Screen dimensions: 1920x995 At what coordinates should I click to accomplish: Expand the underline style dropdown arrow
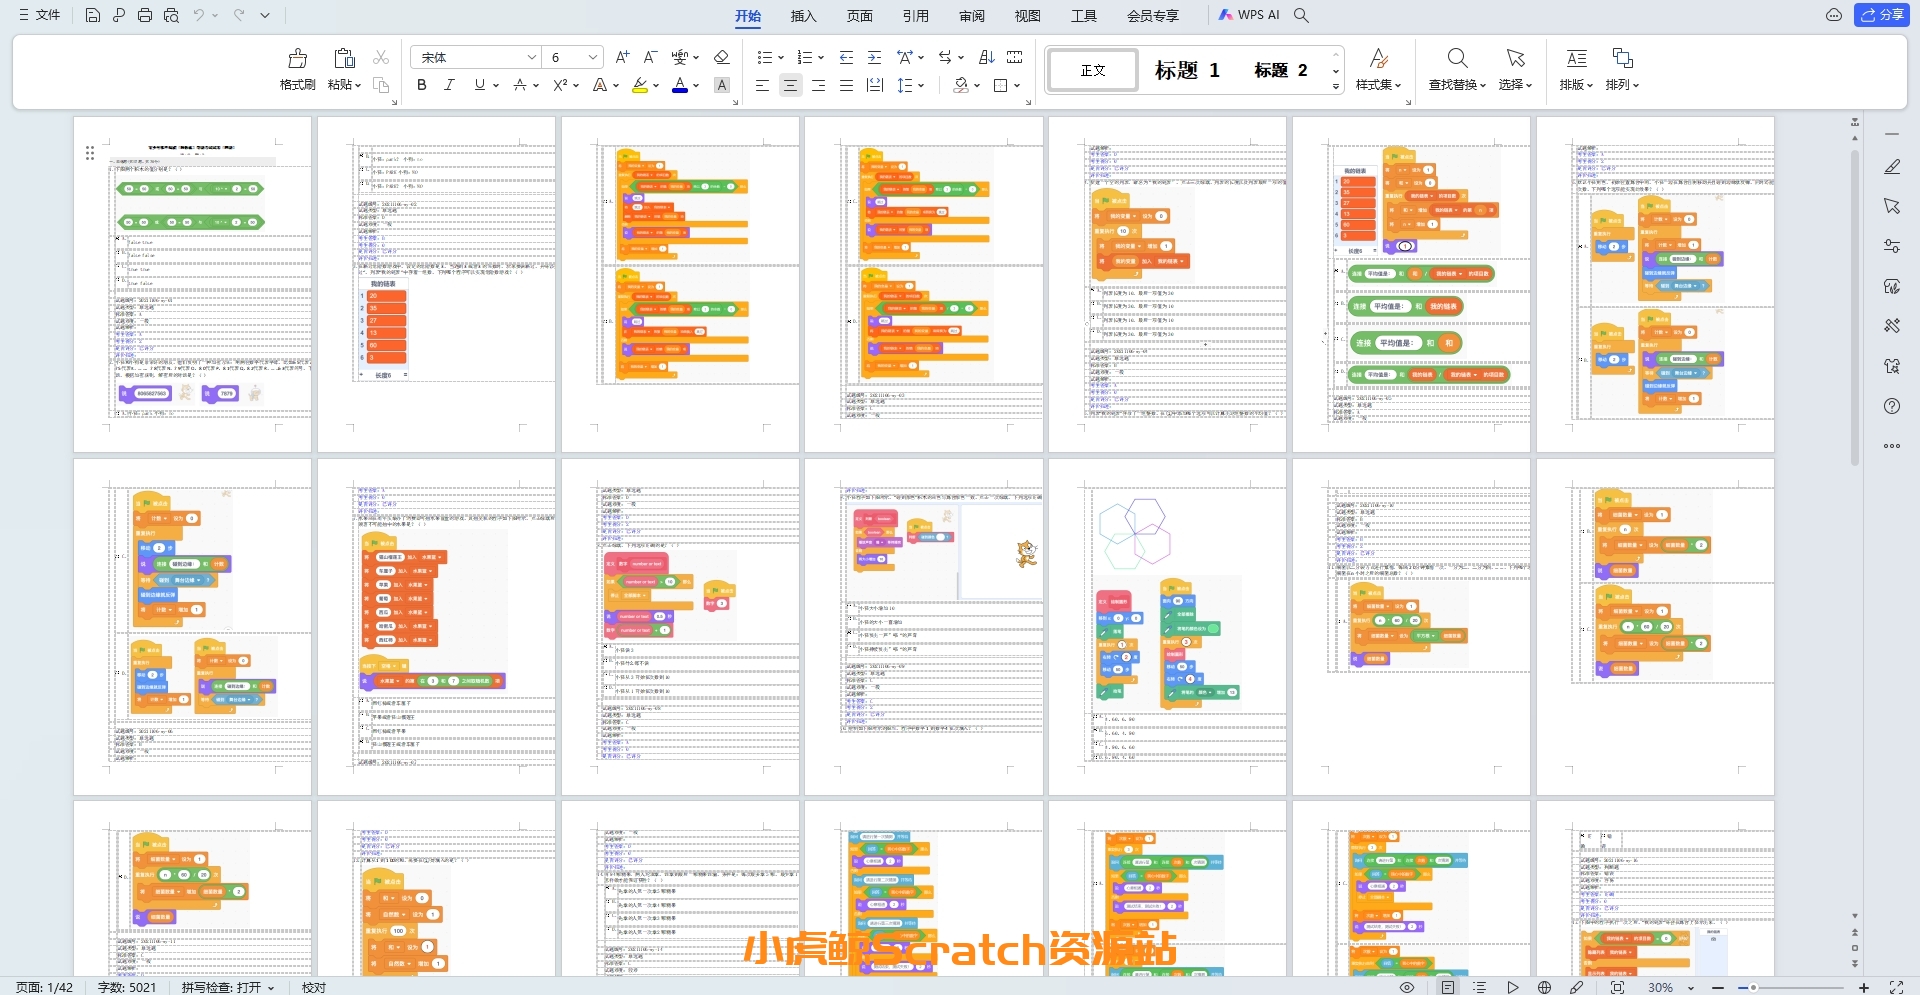pyautogui.click(x=496, y=85)
